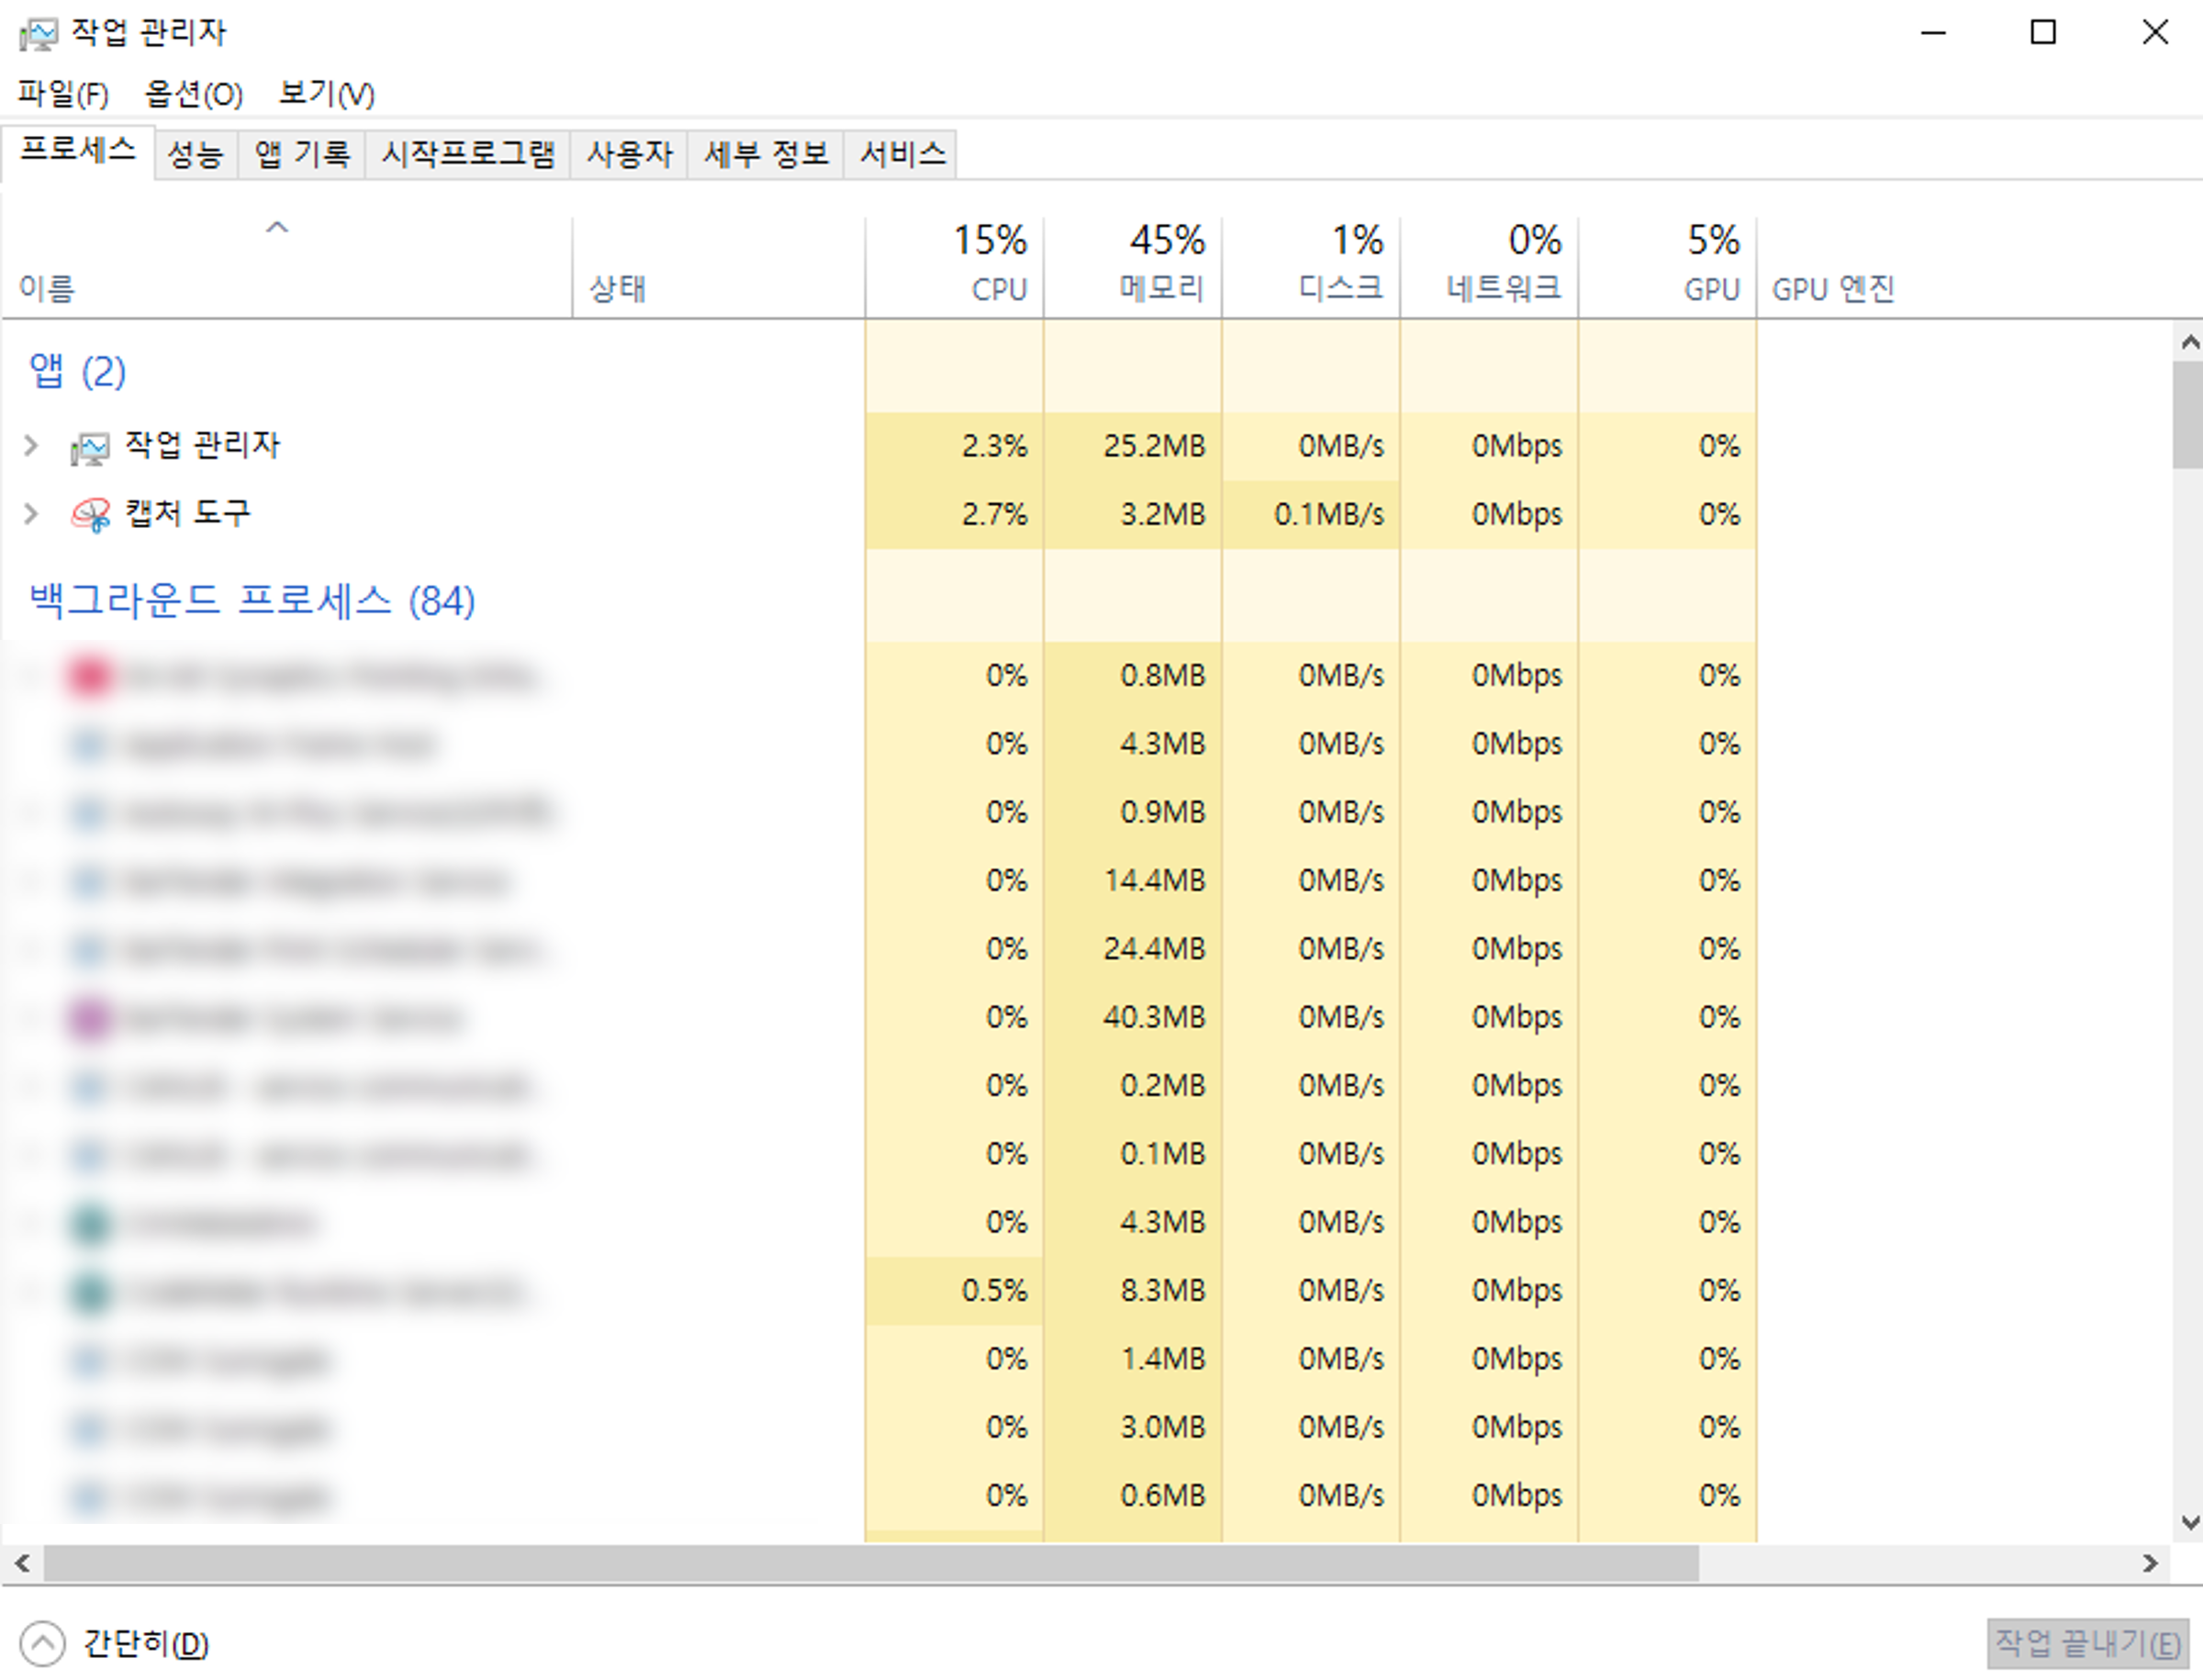Click the 작업 관리자 process icon
Screen dimensions: 2203x1680
90,447
